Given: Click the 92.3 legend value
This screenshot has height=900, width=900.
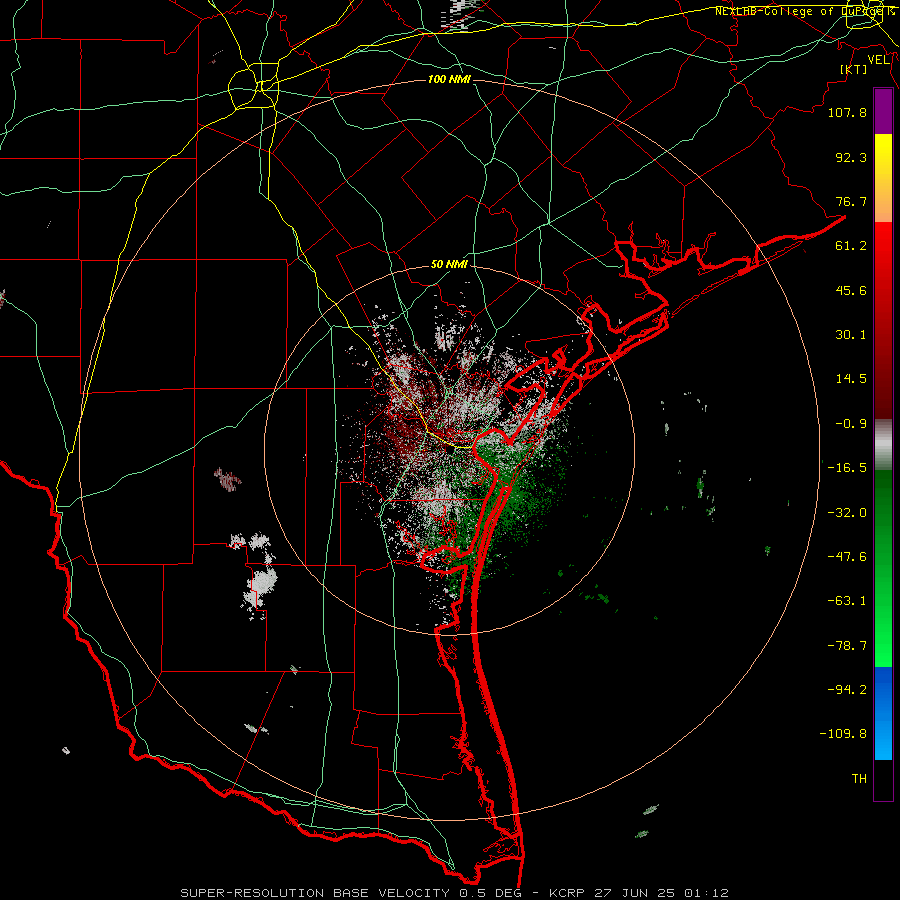Looking at the screenshot, I should pyautogui.click(x=851, y=157).
